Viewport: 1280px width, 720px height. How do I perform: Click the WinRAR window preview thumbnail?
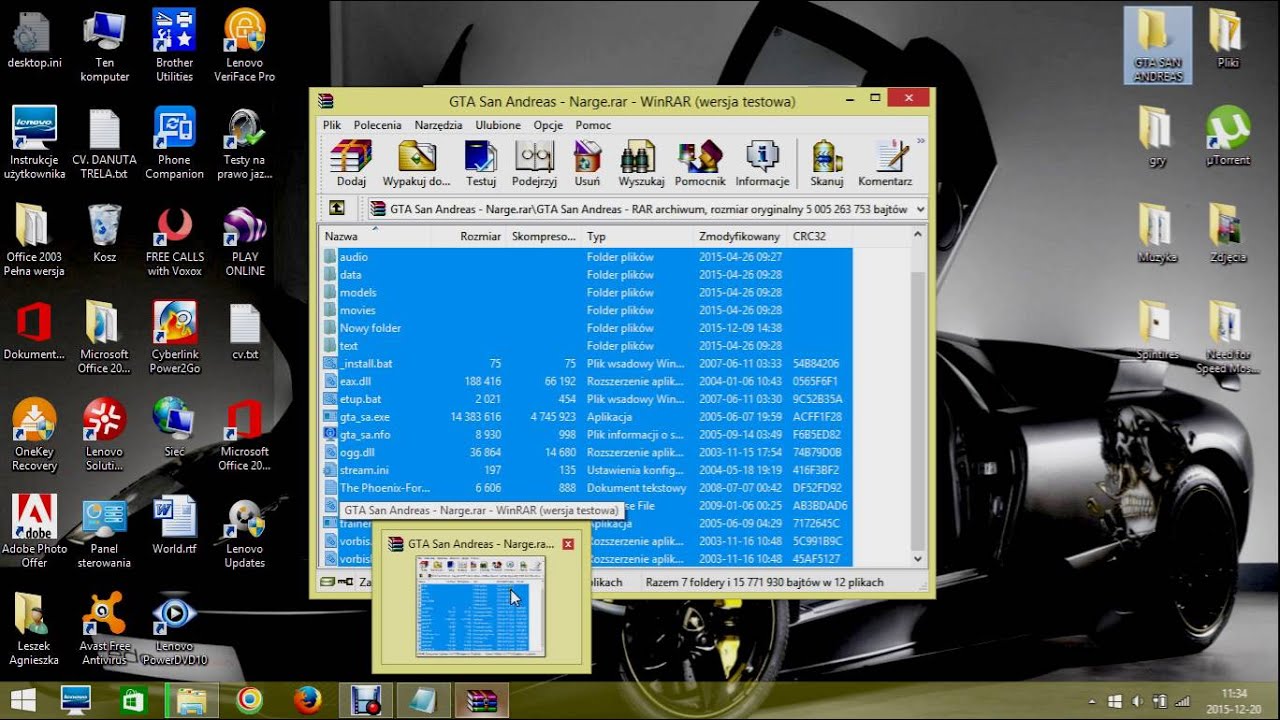(481, 606)
